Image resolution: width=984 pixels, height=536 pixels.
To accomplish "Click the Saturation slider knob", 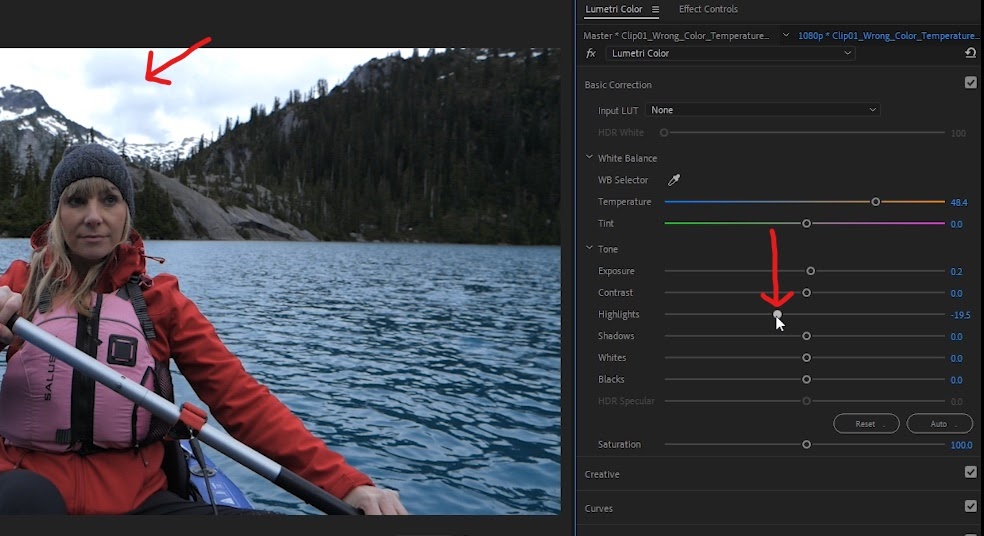I will coord(806,444).
